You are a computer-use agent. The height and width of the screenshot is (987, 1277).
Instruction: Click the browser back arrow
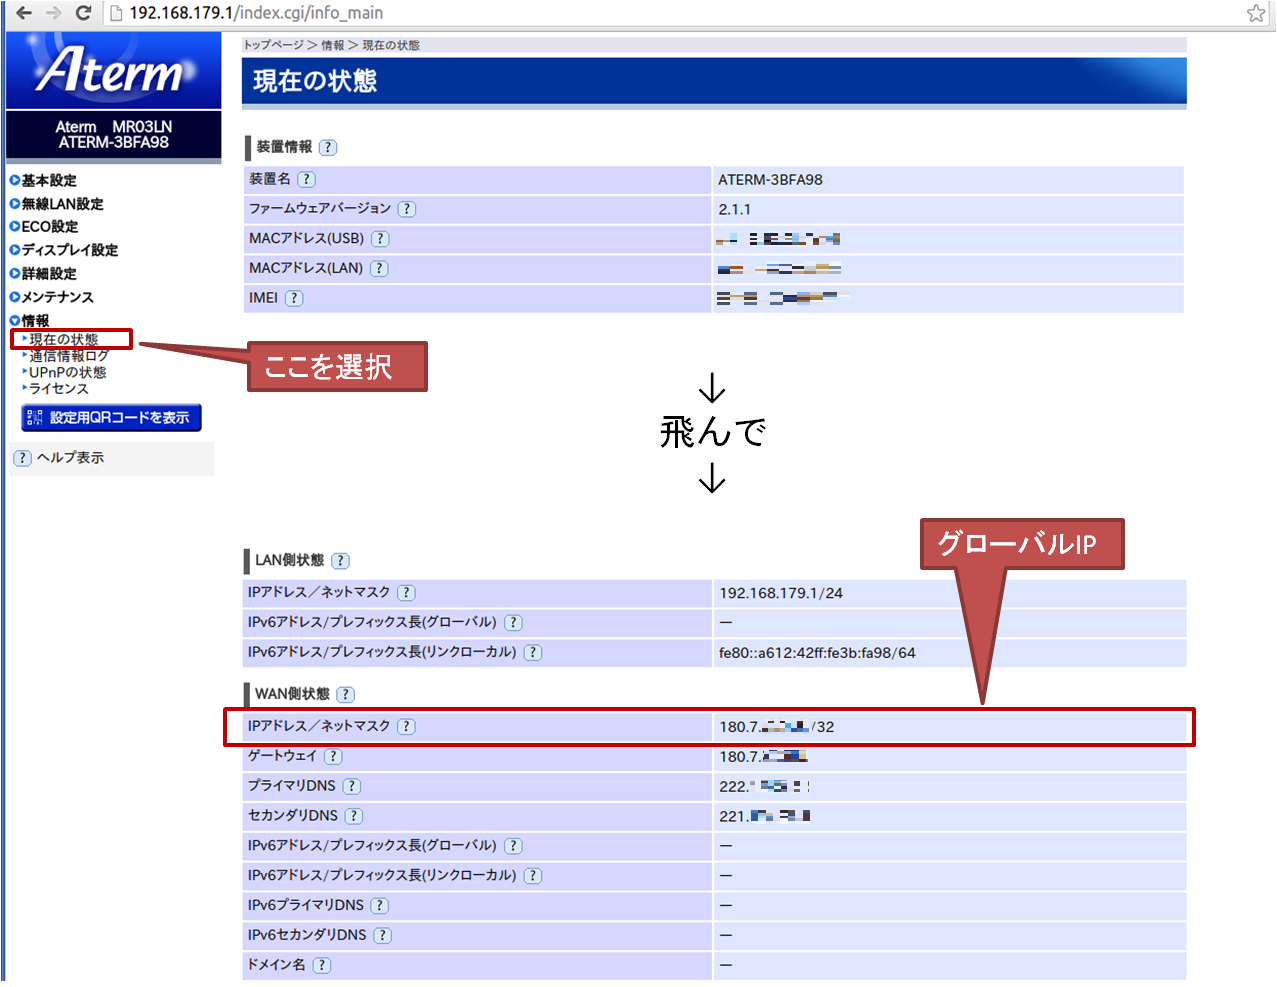(24, 13)
